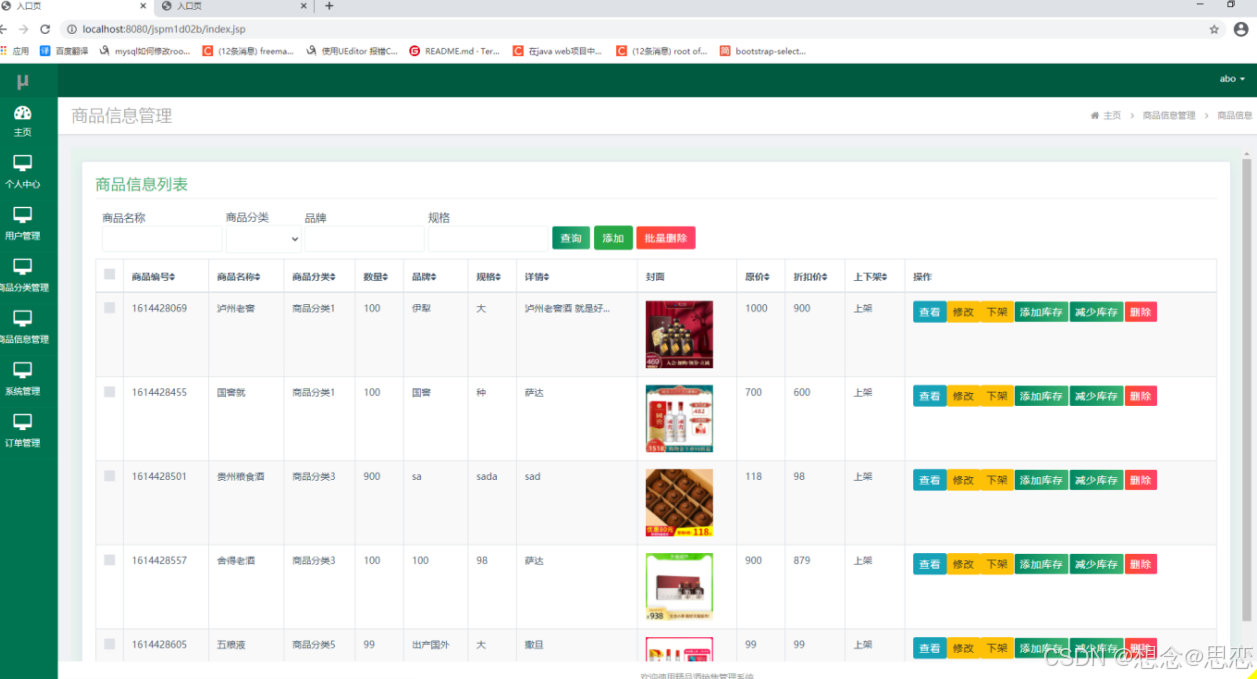Open the browser profile avatar
The height and width of the screenshot is (679, 1257).
[x=1241, y=30]
